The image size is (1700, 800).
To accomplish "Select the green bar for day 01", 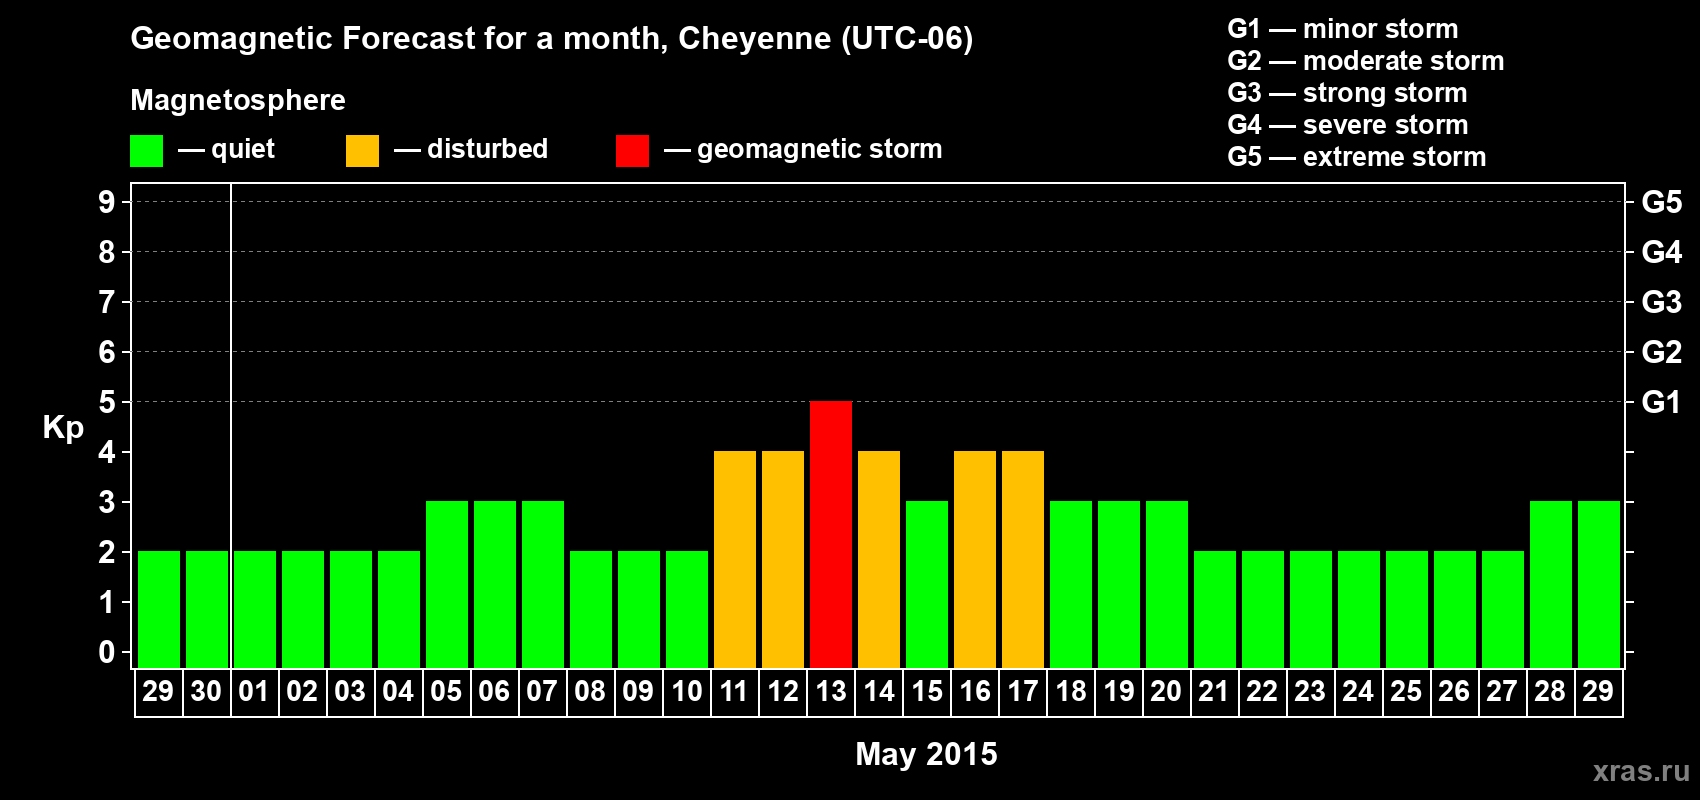I will 255,609.
